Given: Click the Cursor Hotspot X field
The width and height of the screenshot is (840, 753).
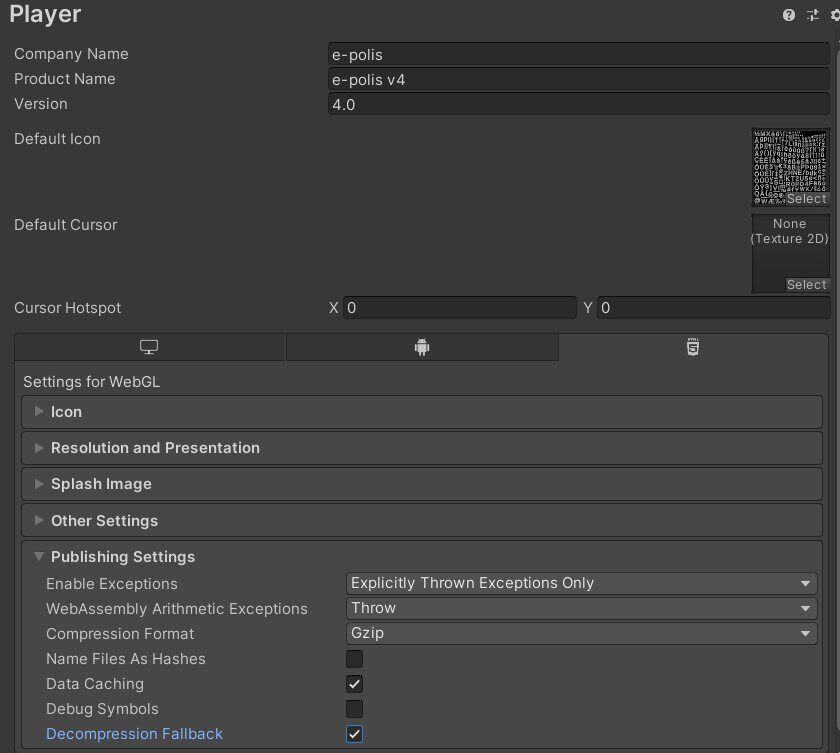Looking at the screenshot, I should click(x=460, y=308).
